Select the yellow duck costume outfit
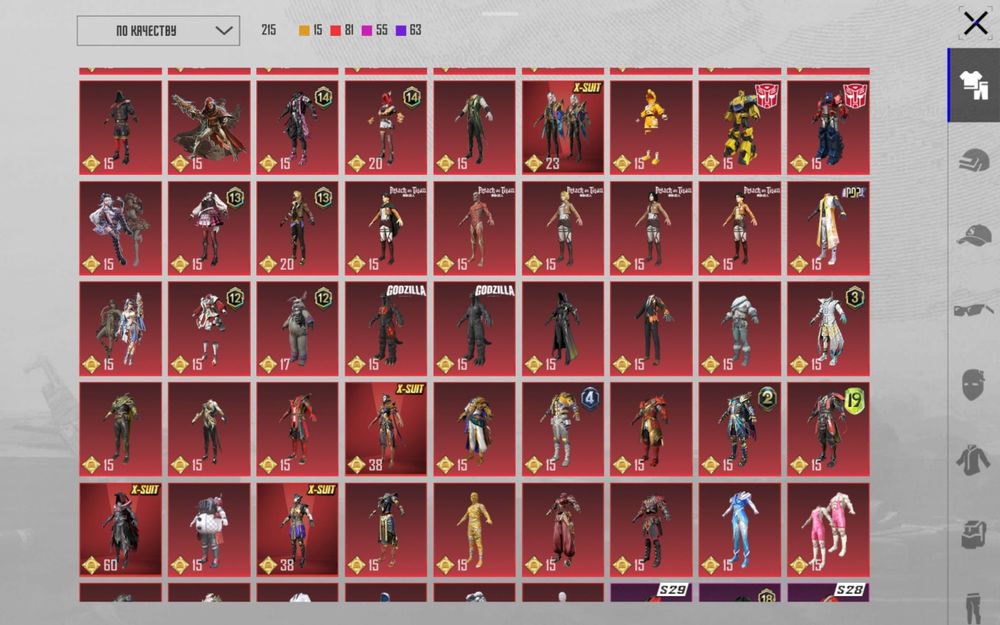The height and width of the screenshot is (625, 1000). (x=651, y=128)
